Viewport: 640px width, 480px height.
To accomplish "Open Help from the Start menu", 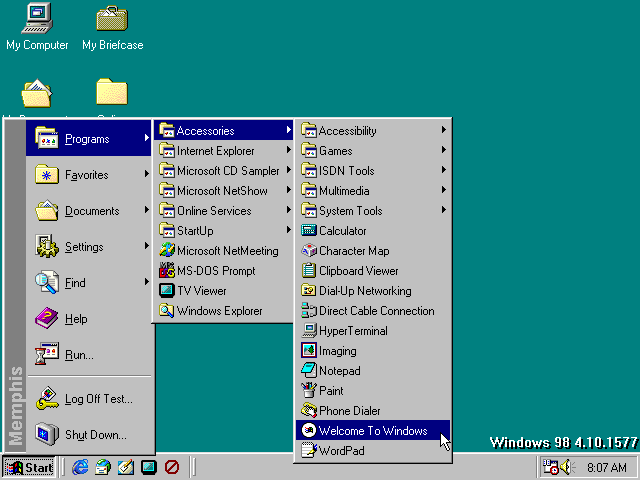I will (x=89, y=318).
